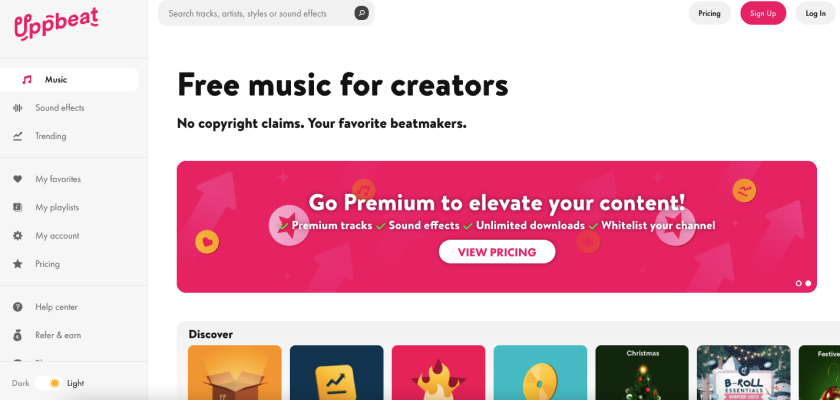Toggle the Dark/Light theme switch
The width and height of the screenshot is (840, 400).
pyautogui.click(x=48, y=383)
